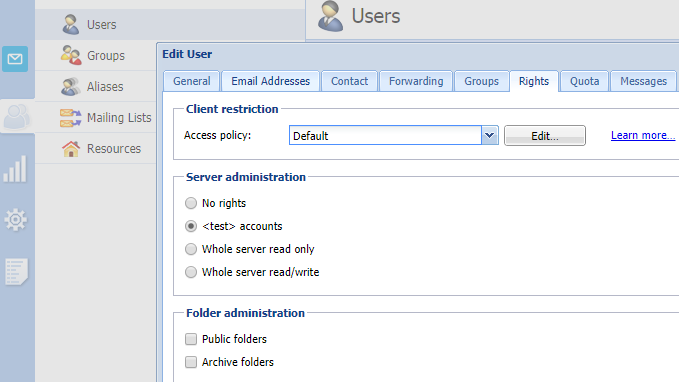The height and width of the screenshot is (382, 679).
Task: Open the Learn more link
Action: click(x=643, y=135)
